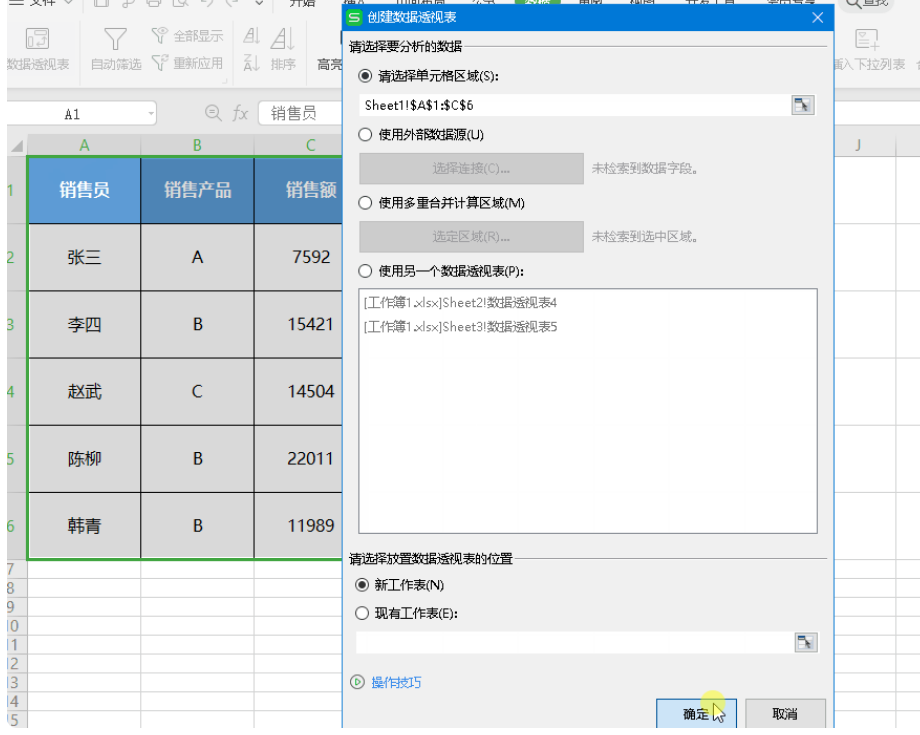Click the 销售产品 header cell

197,190
